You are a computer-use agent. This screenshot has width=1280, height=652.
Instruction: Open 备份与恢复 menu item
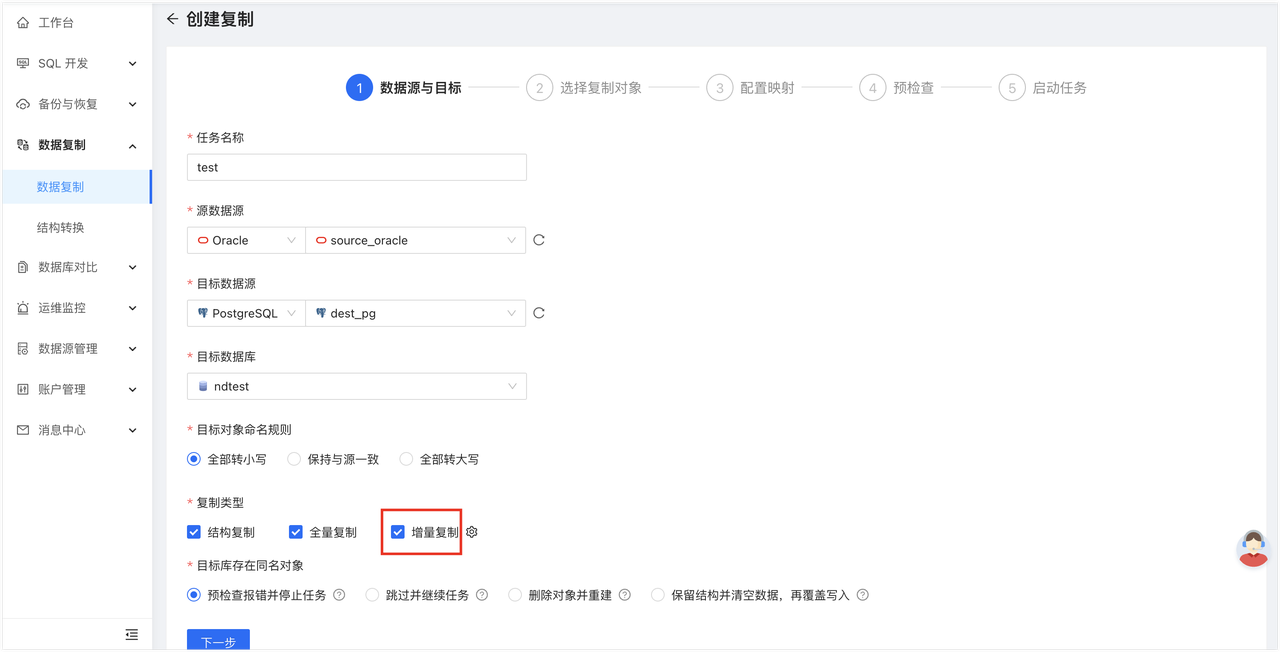(x=60, y=103)
